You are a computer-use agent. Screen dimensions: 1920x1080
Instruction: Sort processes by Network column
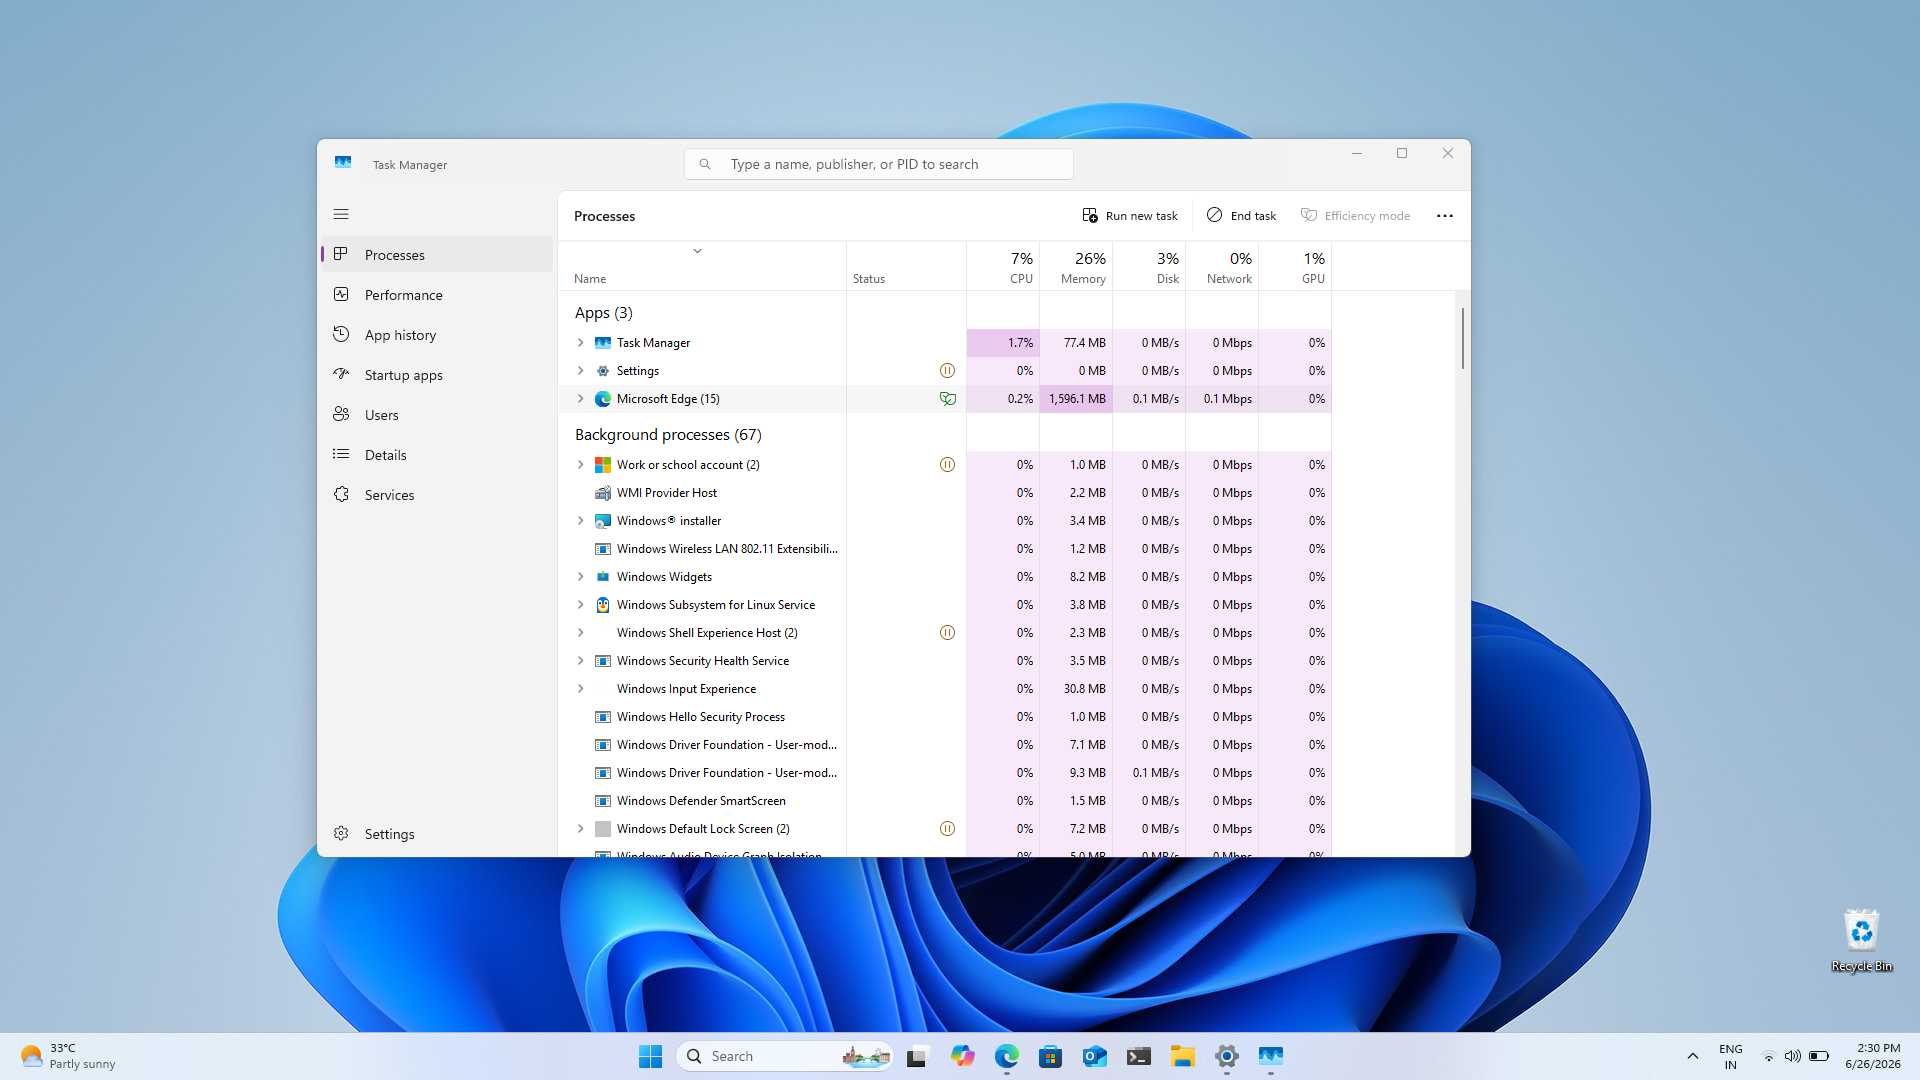[1222, 267]
